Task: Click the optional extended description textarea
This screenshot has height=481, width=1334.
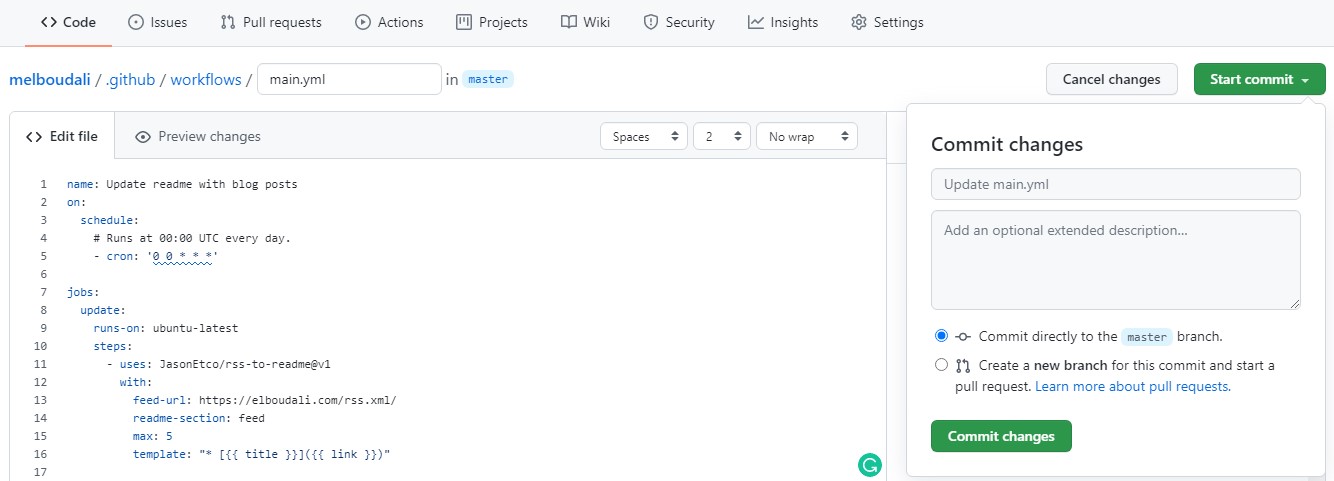Action: coord(1115,259)
